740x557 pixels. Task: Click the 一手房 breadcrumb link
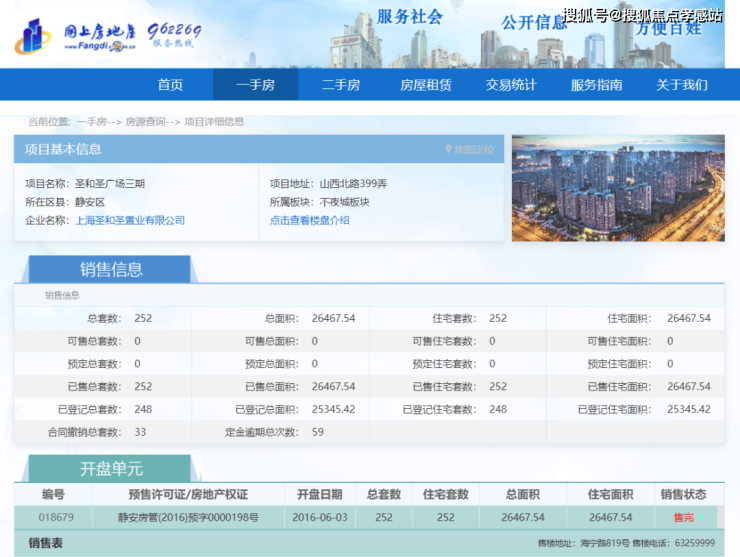91,122
